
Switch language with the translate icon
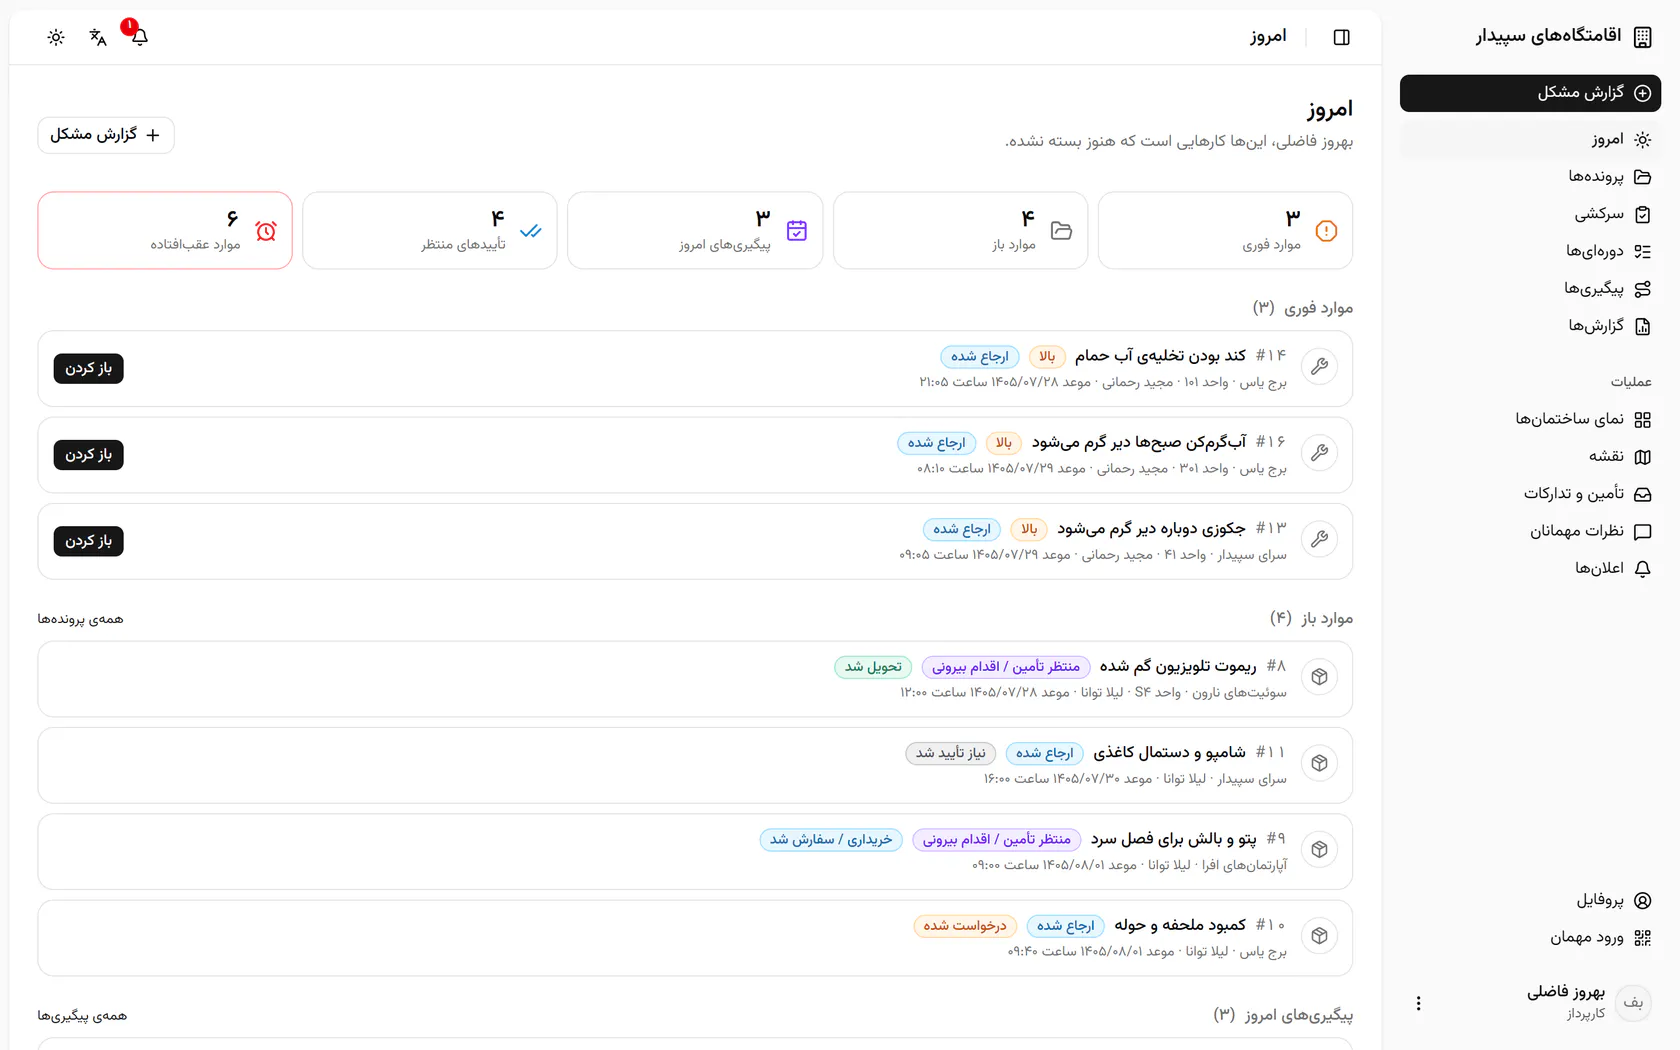tap(98, 37)
